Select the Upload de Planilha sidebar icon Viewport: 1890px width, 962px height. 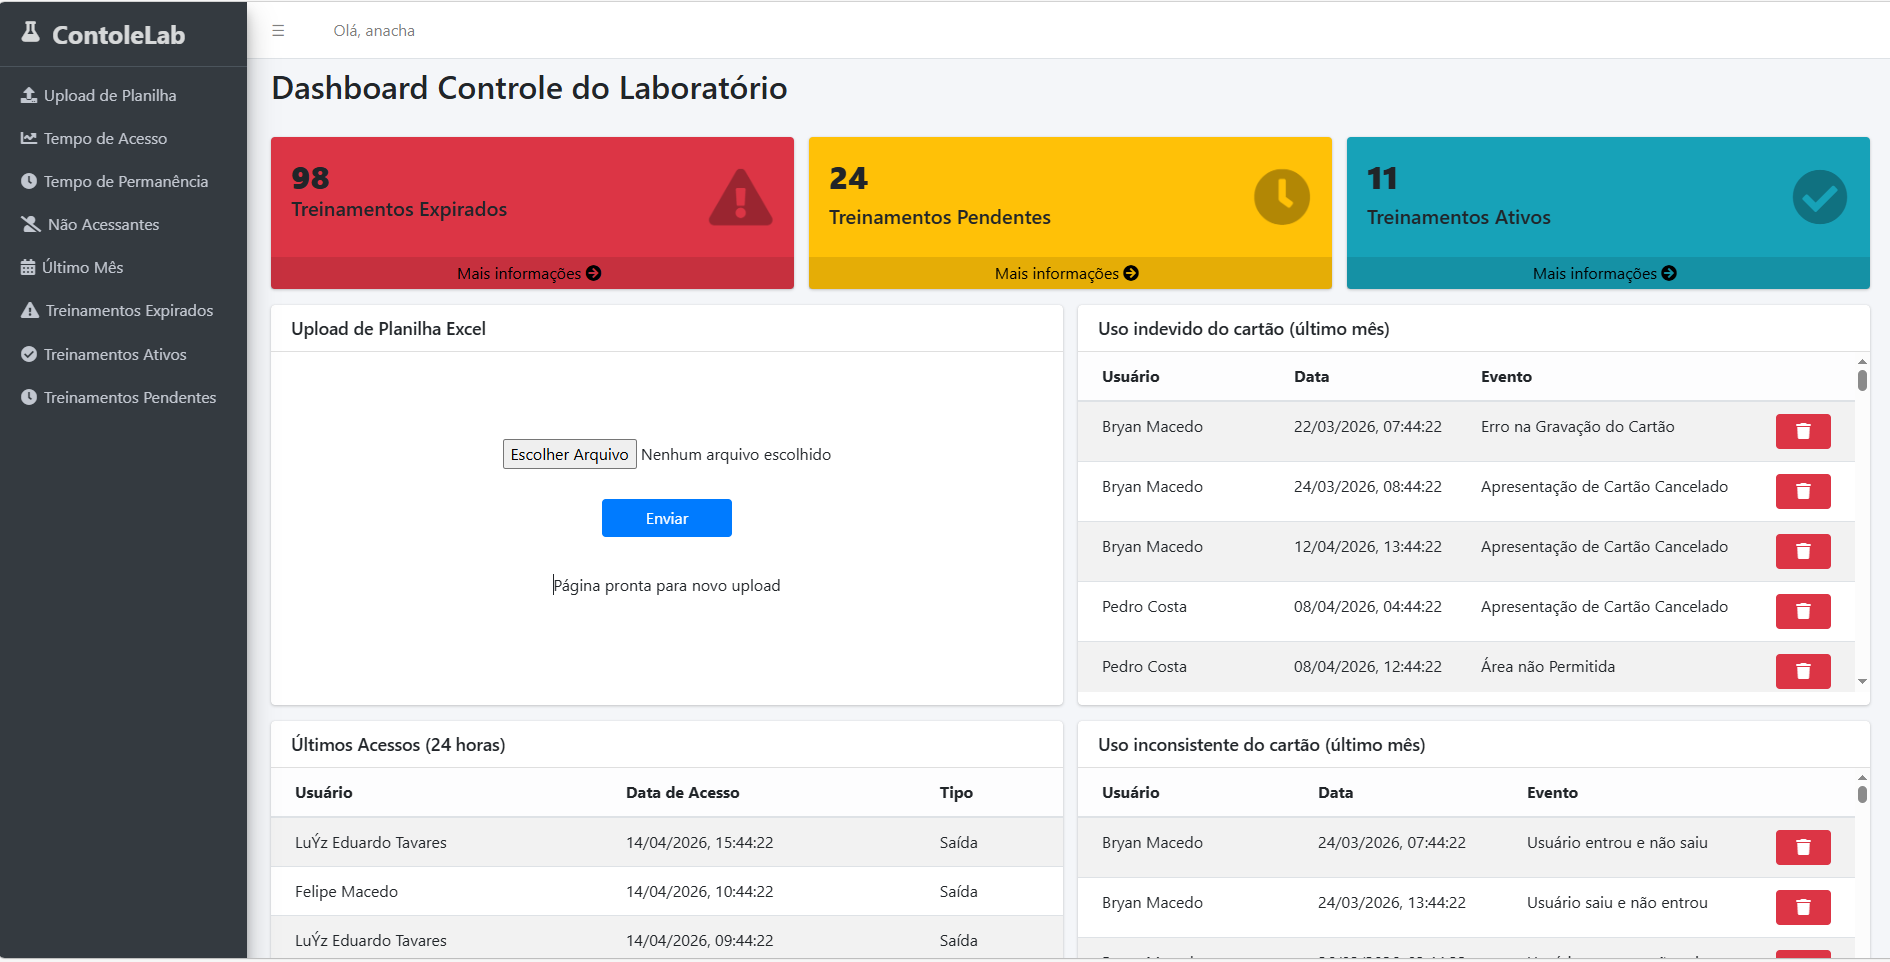coord(29,95)
